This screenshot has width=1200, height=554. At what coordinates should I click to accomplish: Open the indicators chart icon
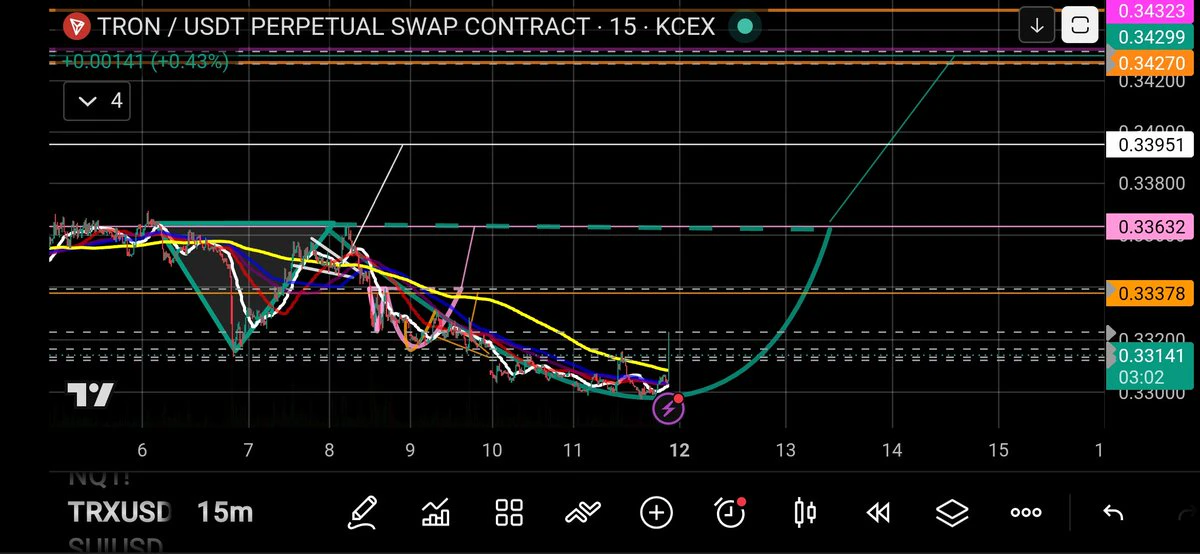coord(436,513)
